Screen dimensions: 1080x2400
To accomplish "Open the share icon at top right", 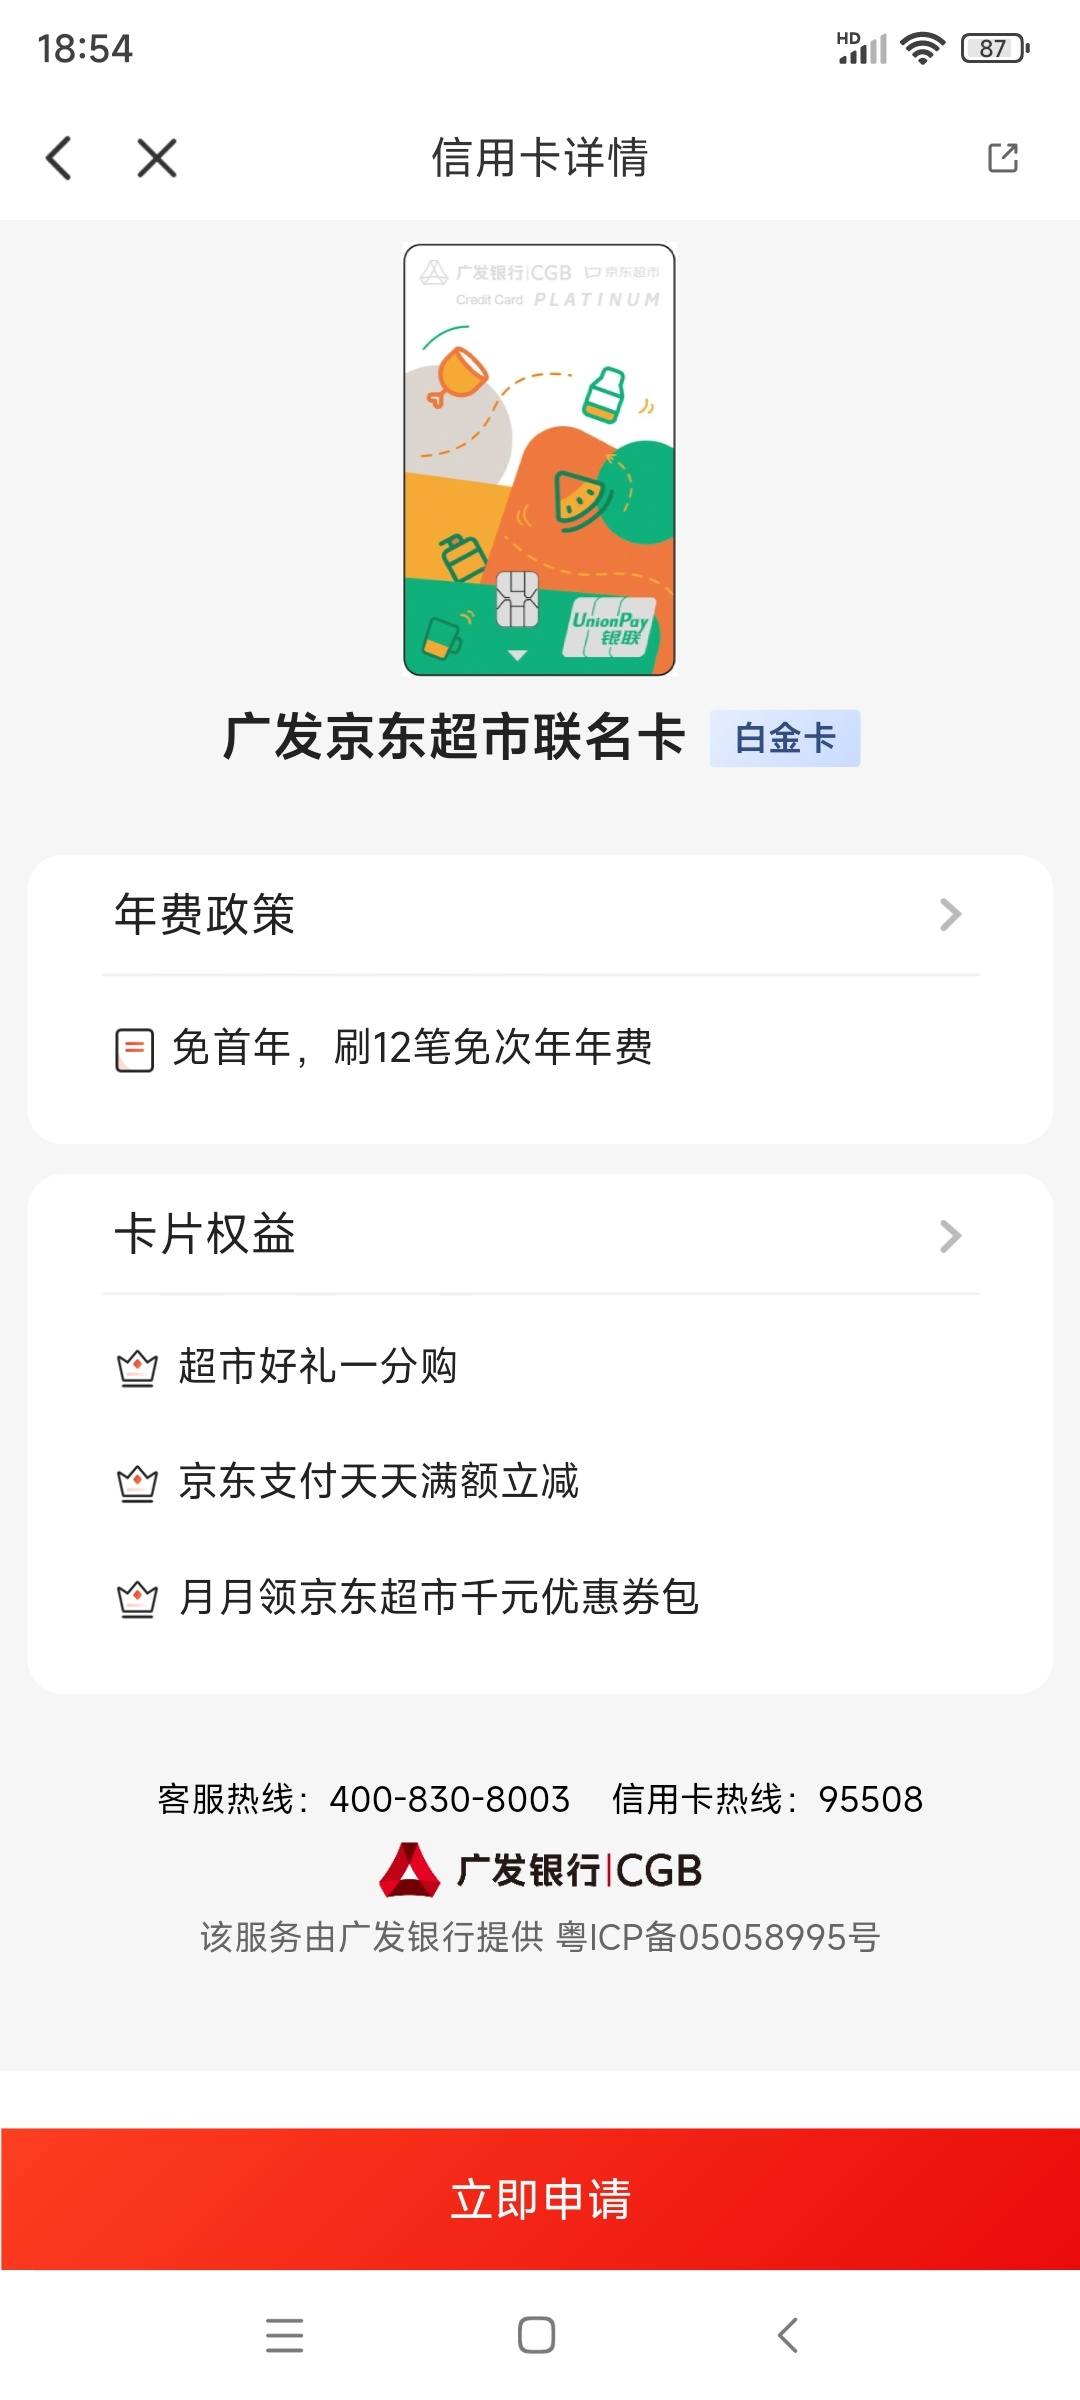I will point(1002,158).
